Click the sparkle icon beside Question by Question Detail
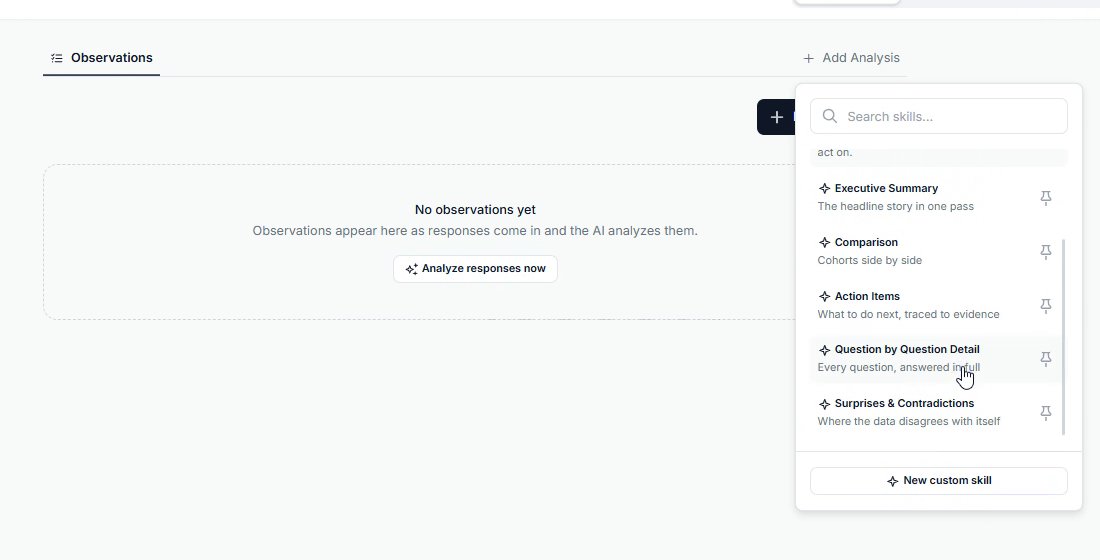Screen dimensions: 1100x560 point(824,350)
